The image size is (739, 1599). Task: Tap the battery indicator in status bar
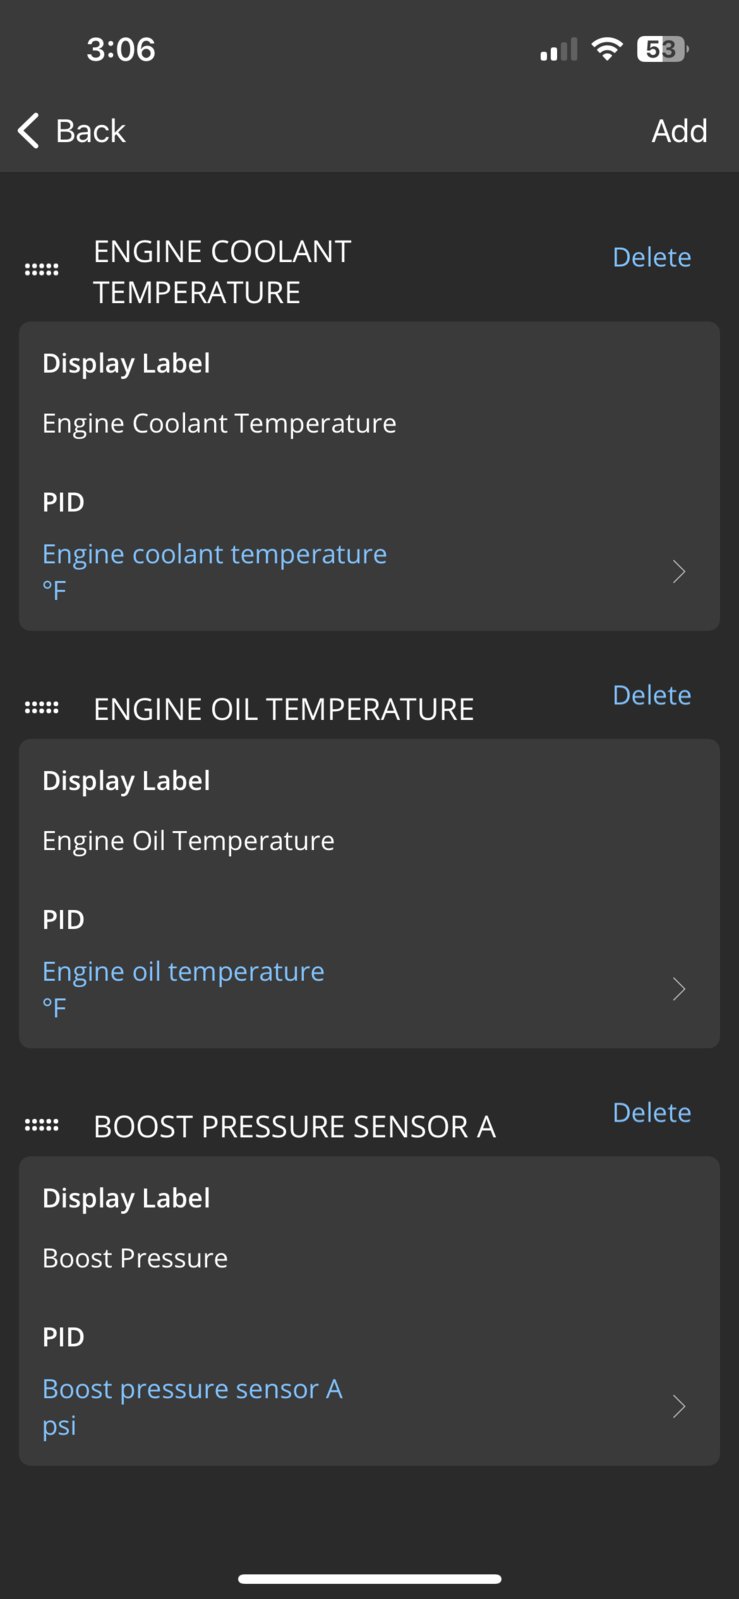tap(663, 49)
